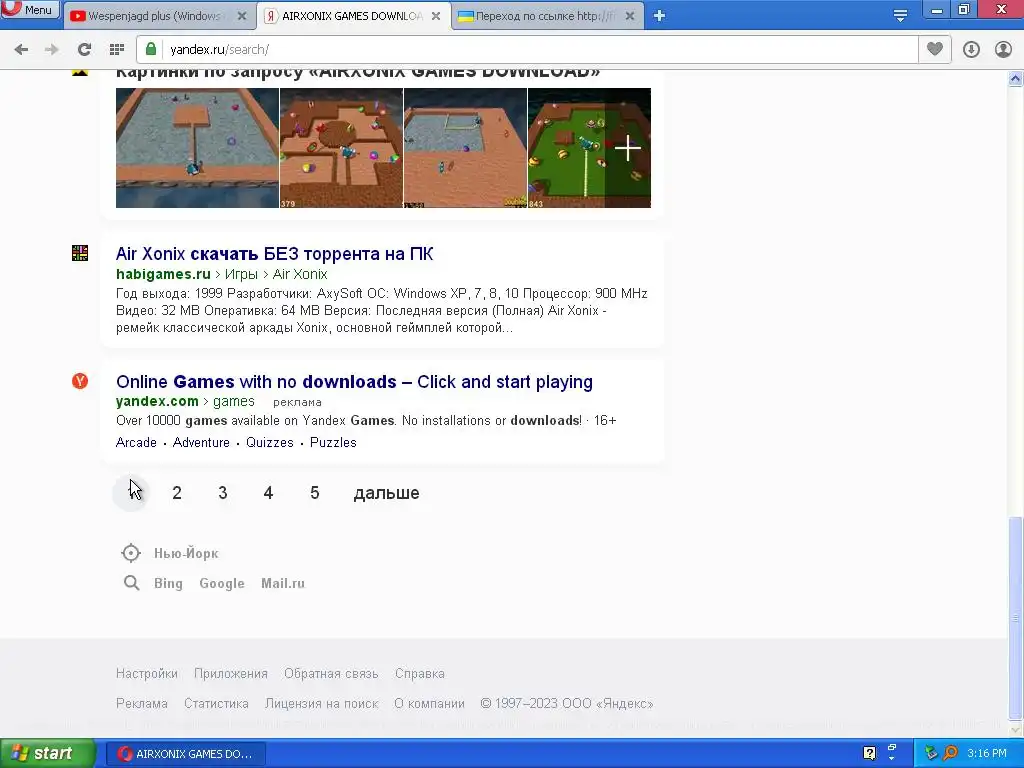Search the query on Mail.ru

pyautogui.click(x=283, y=583)
